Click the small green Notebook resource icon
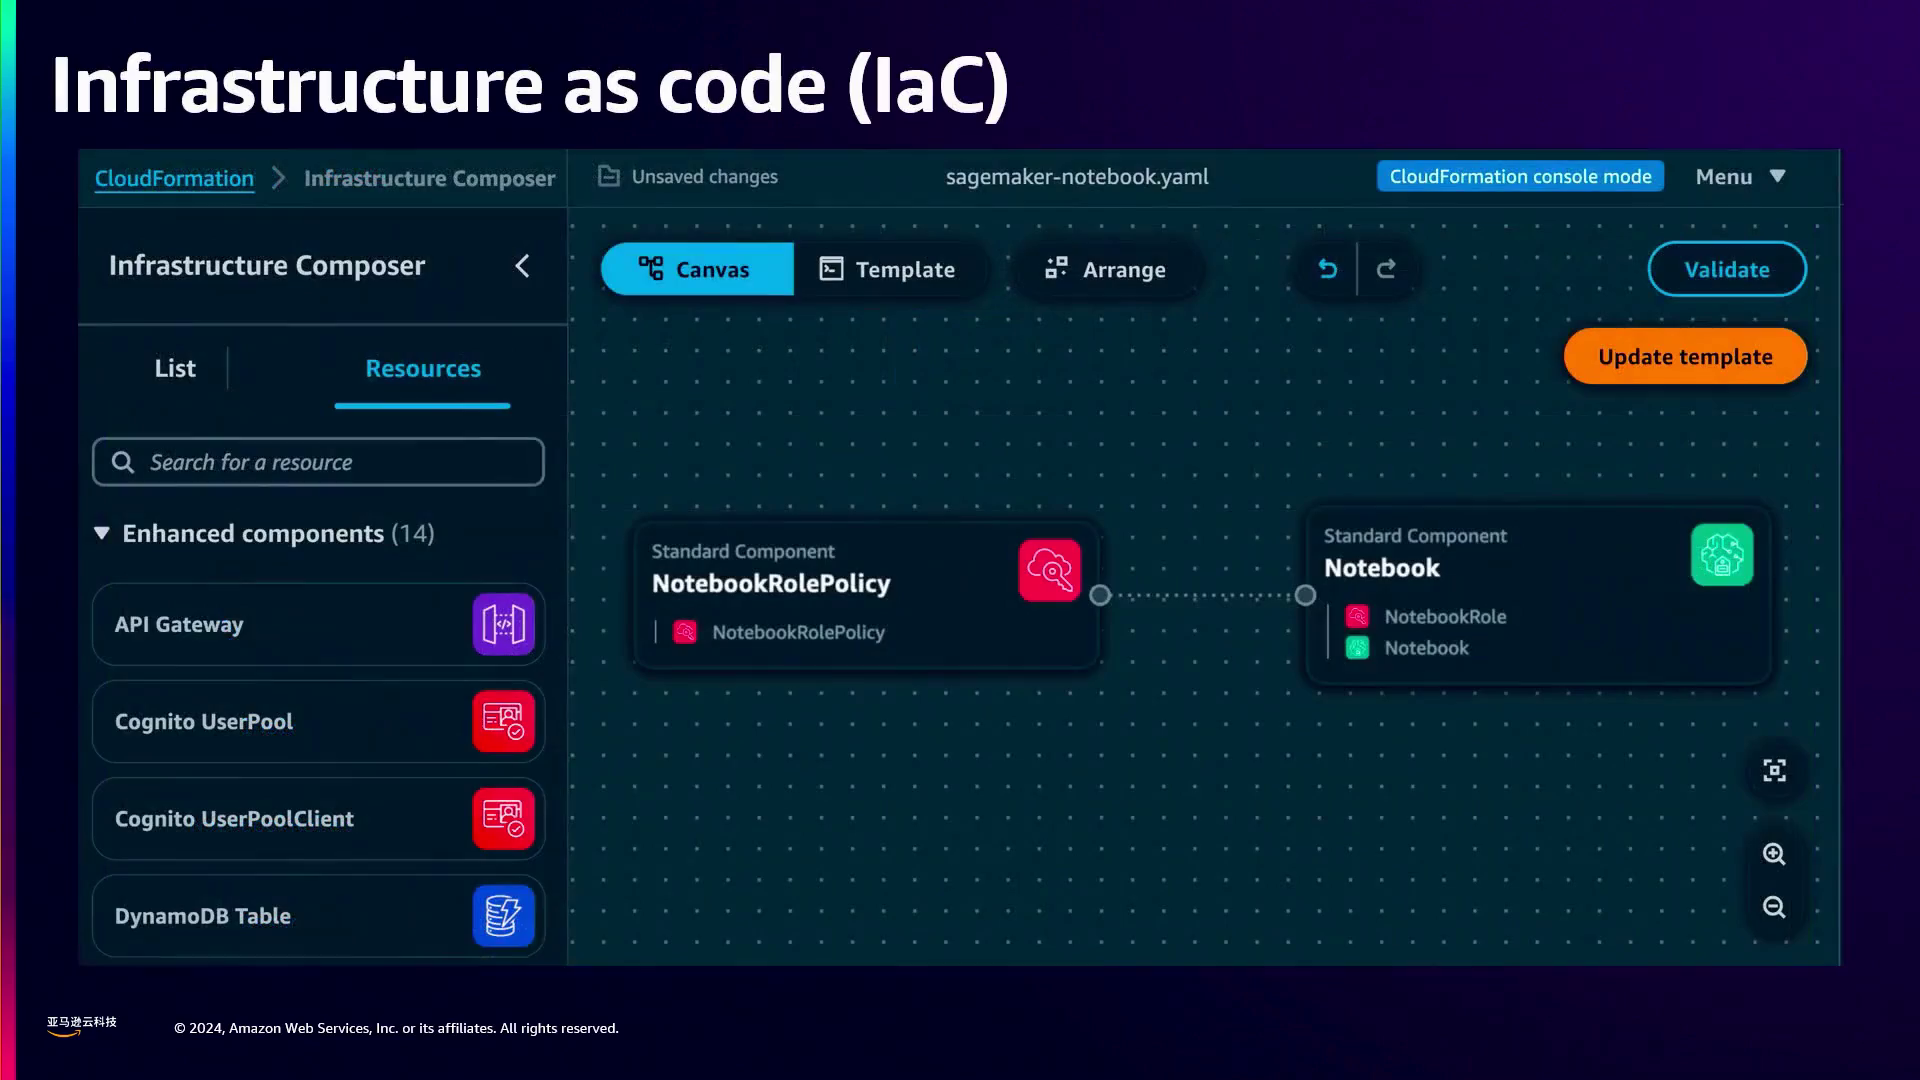This screenshot has height=1080, width=1920. click(x=1357, y=648)
